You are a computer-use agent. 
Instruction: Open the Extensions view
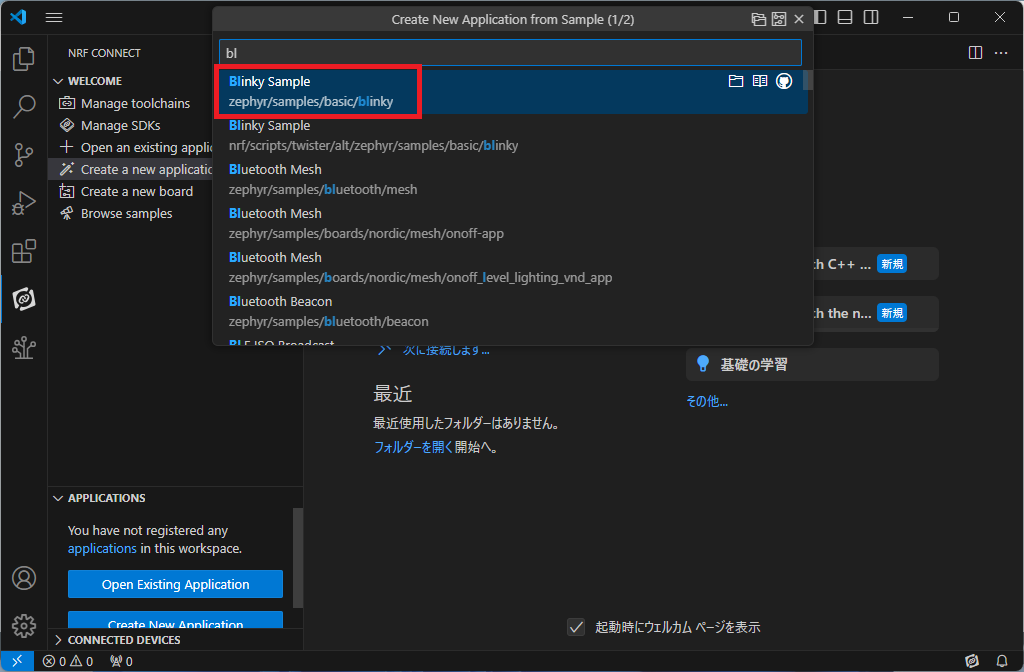click(x=24, y=251)
